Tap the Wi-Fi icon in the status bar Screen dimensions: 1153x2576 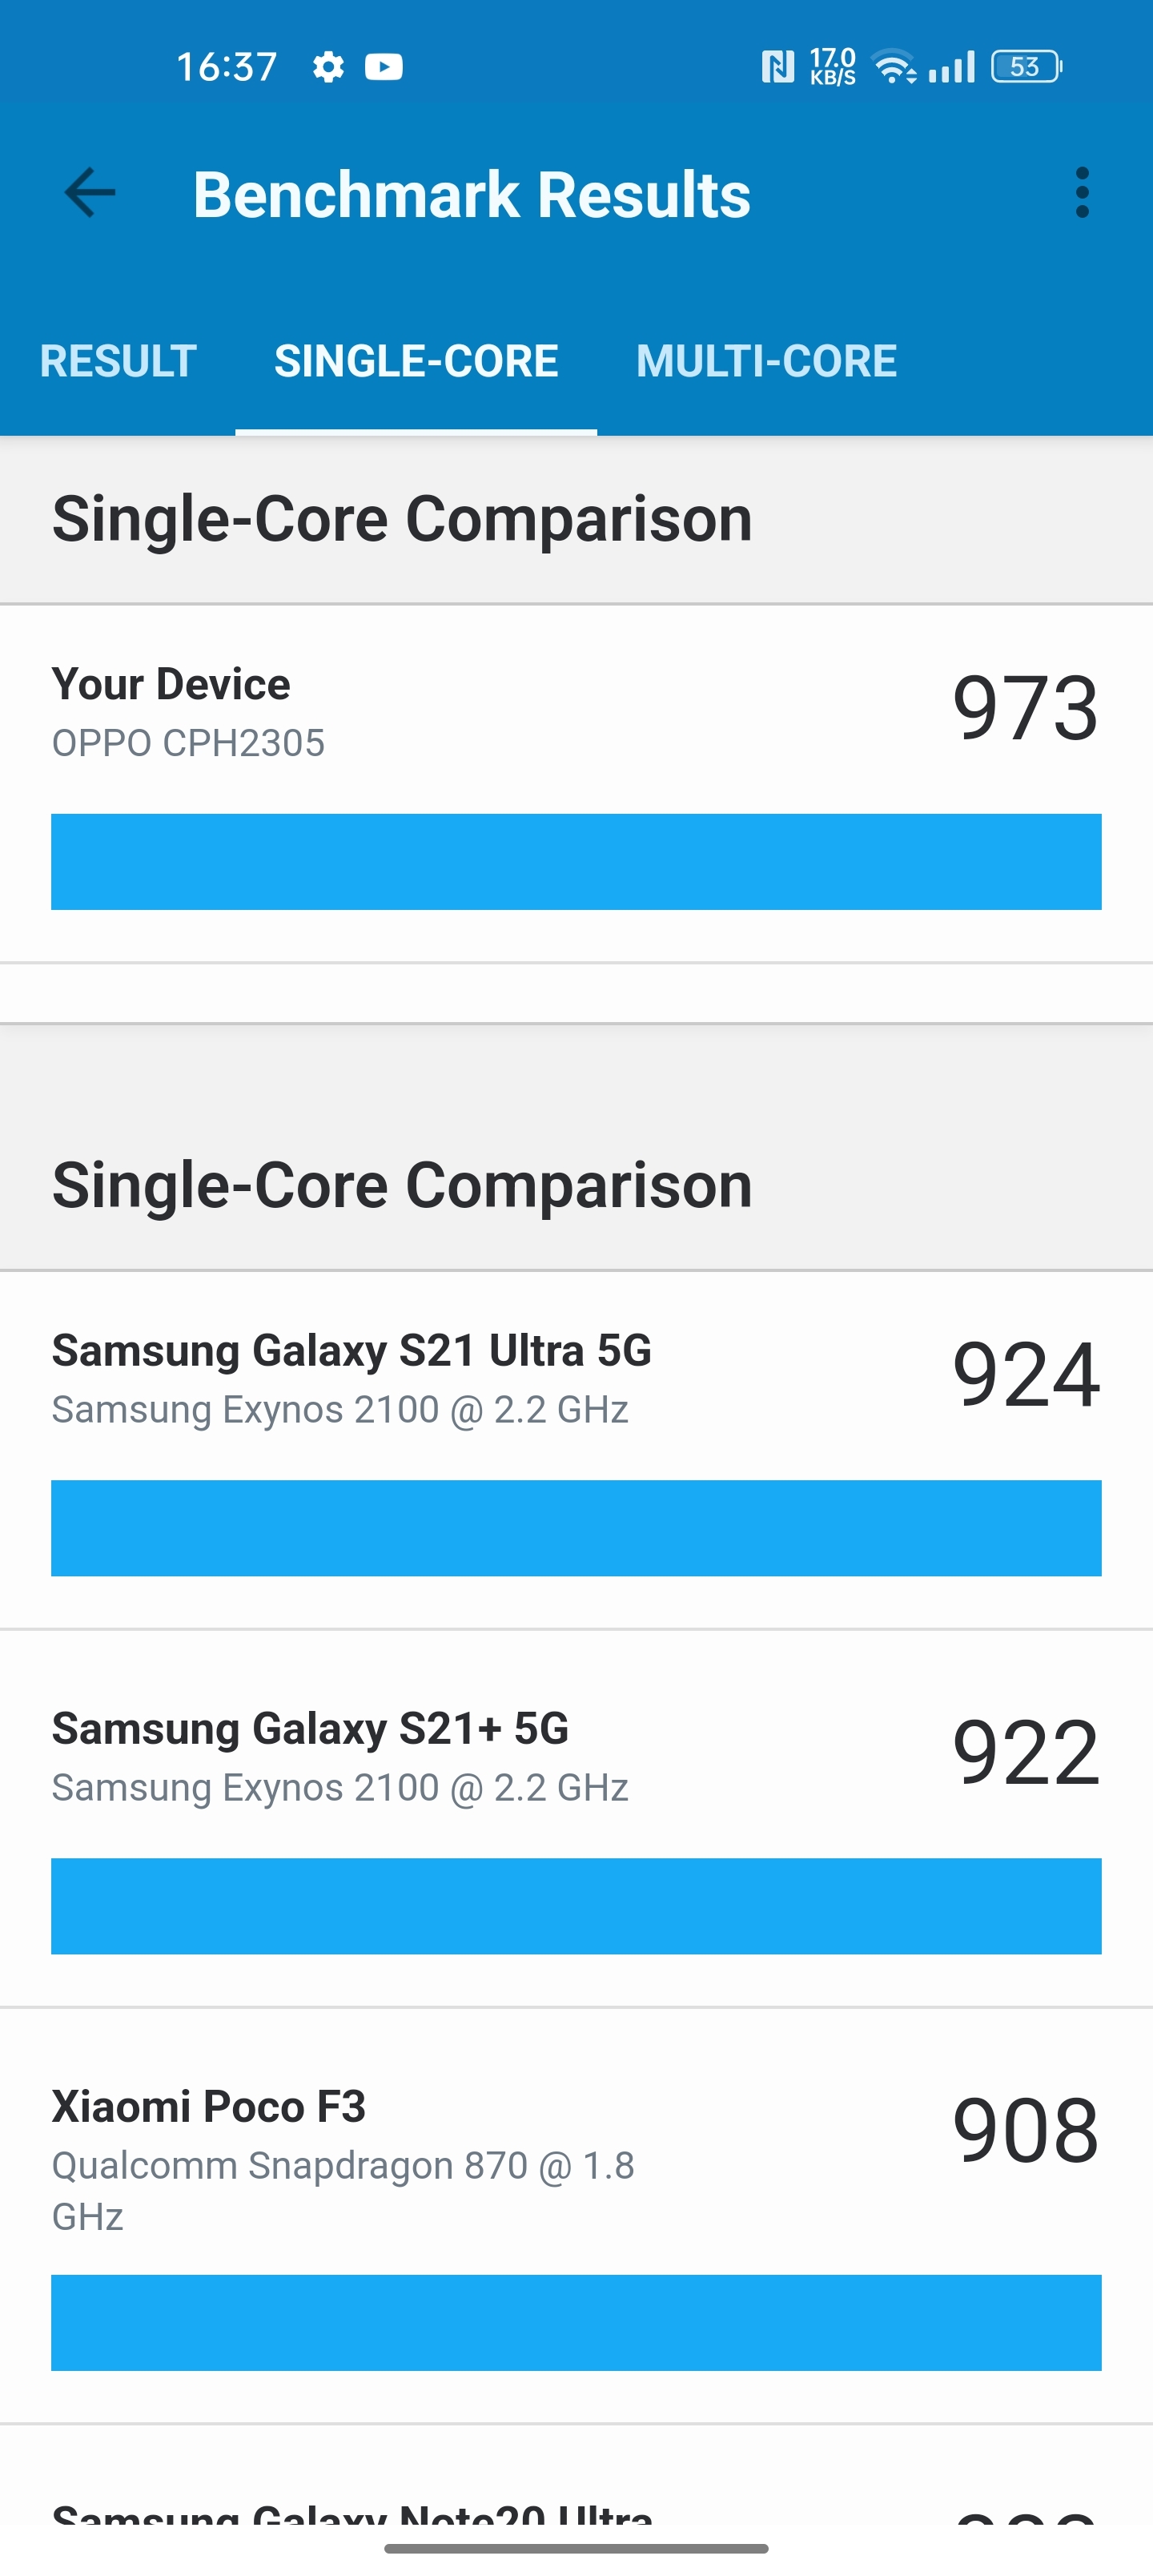coord(893,66)
